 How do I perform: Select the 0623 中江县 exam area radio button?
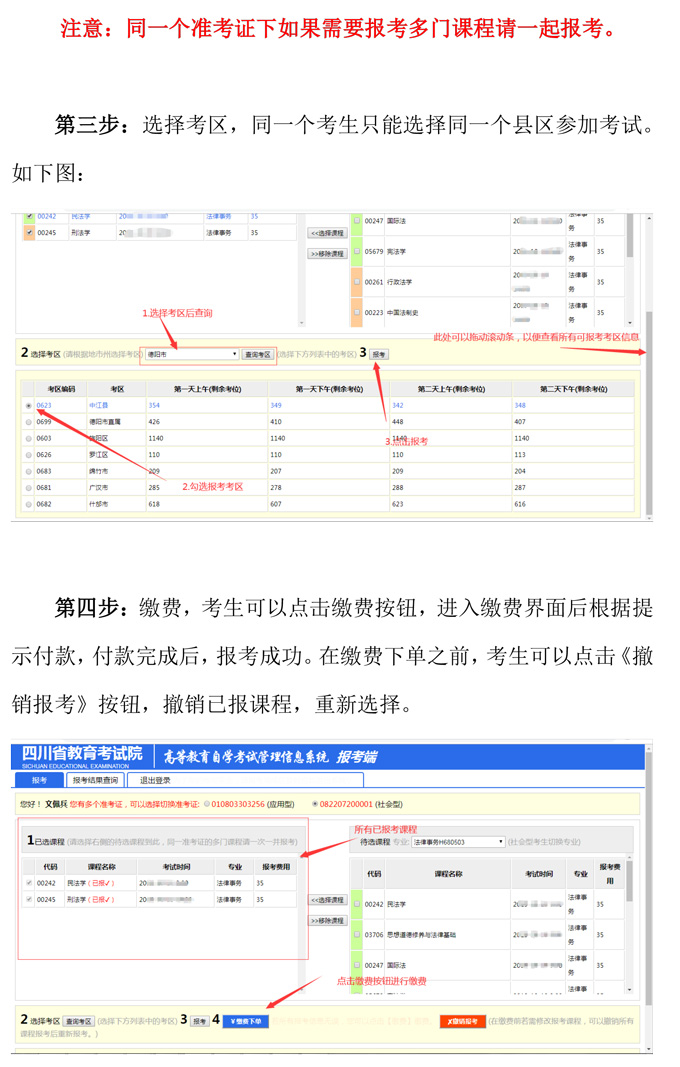pyautogui.click(x=28, y=406)
